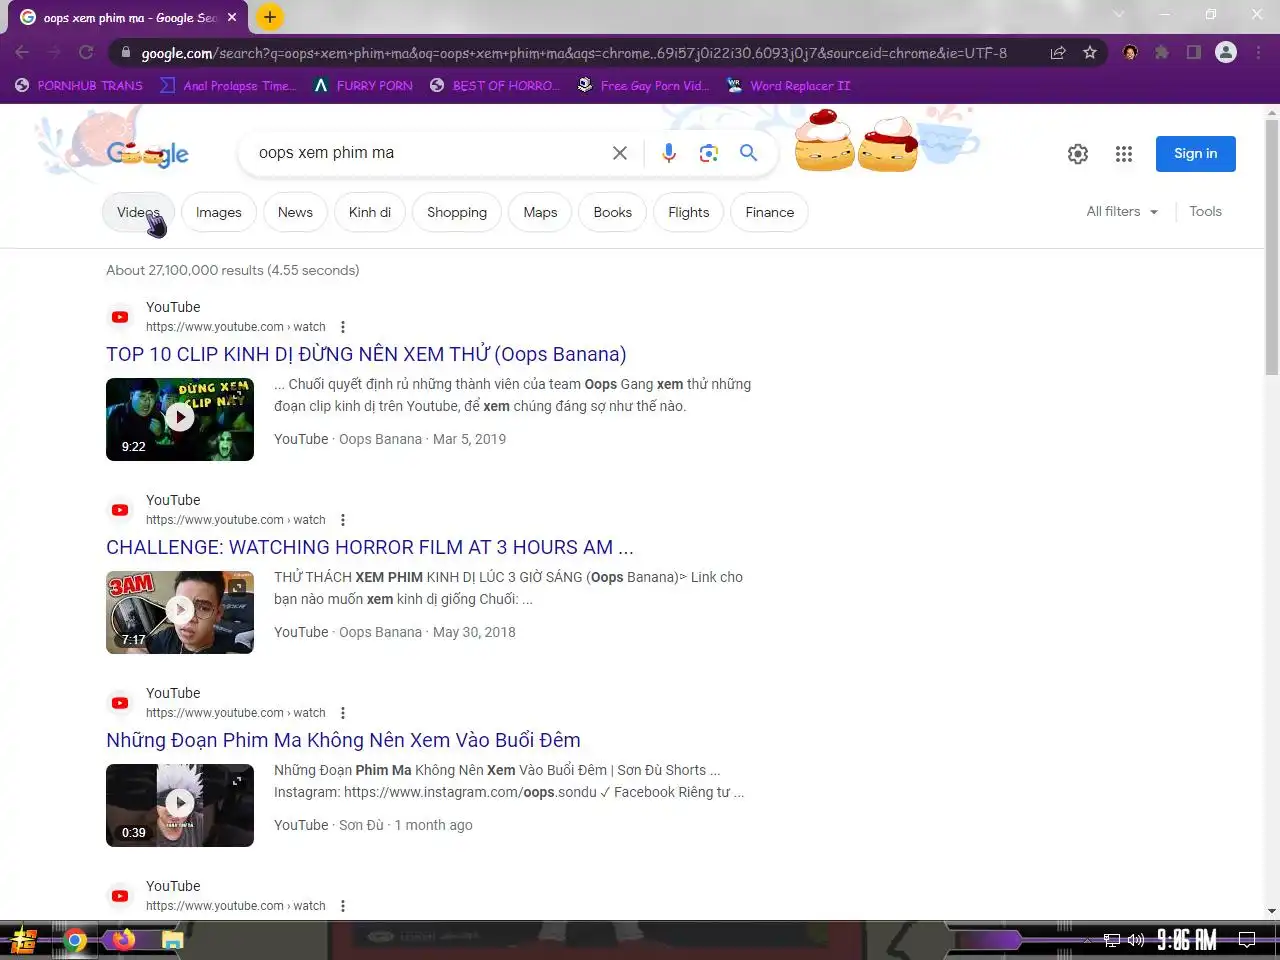Open the Chrome profile avatar

[x=1226, y=53]
